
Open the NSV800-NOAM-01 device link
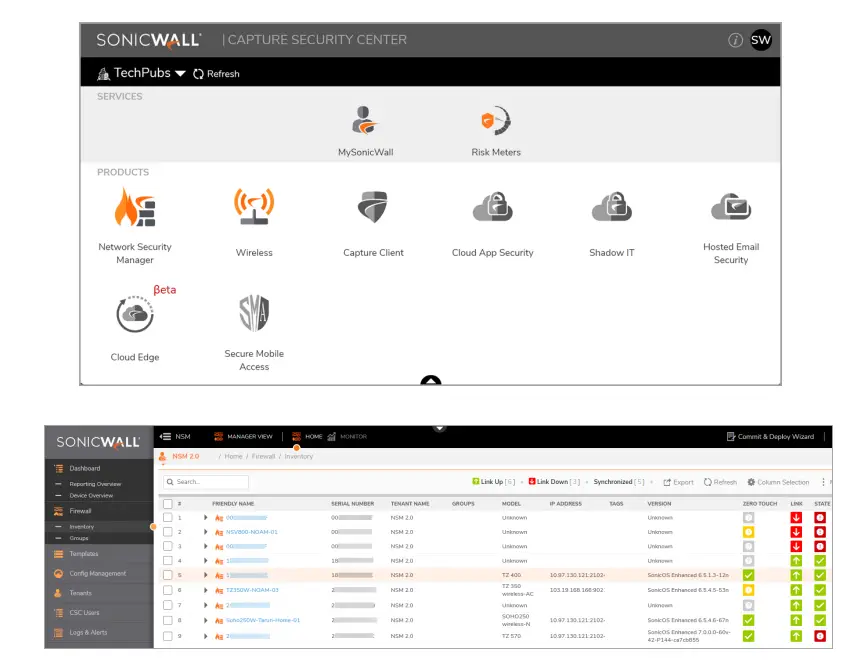pyautogui.click(x=251, y=532)
